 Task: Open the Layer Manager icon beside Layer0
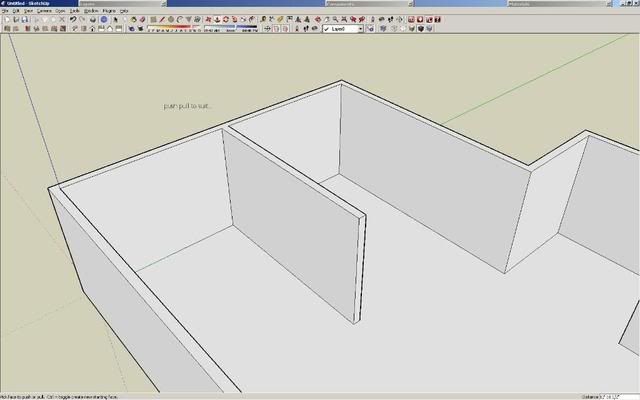(x=370, y=29)
